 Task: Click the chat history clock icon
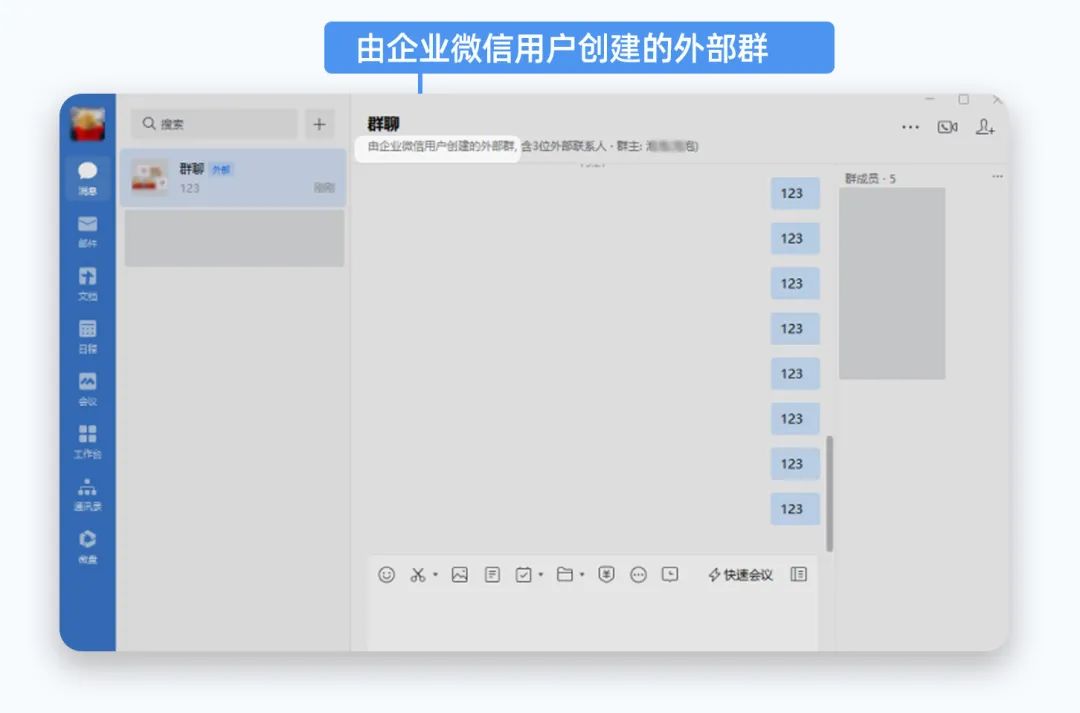pyautogui.click(x=670, y=575)
